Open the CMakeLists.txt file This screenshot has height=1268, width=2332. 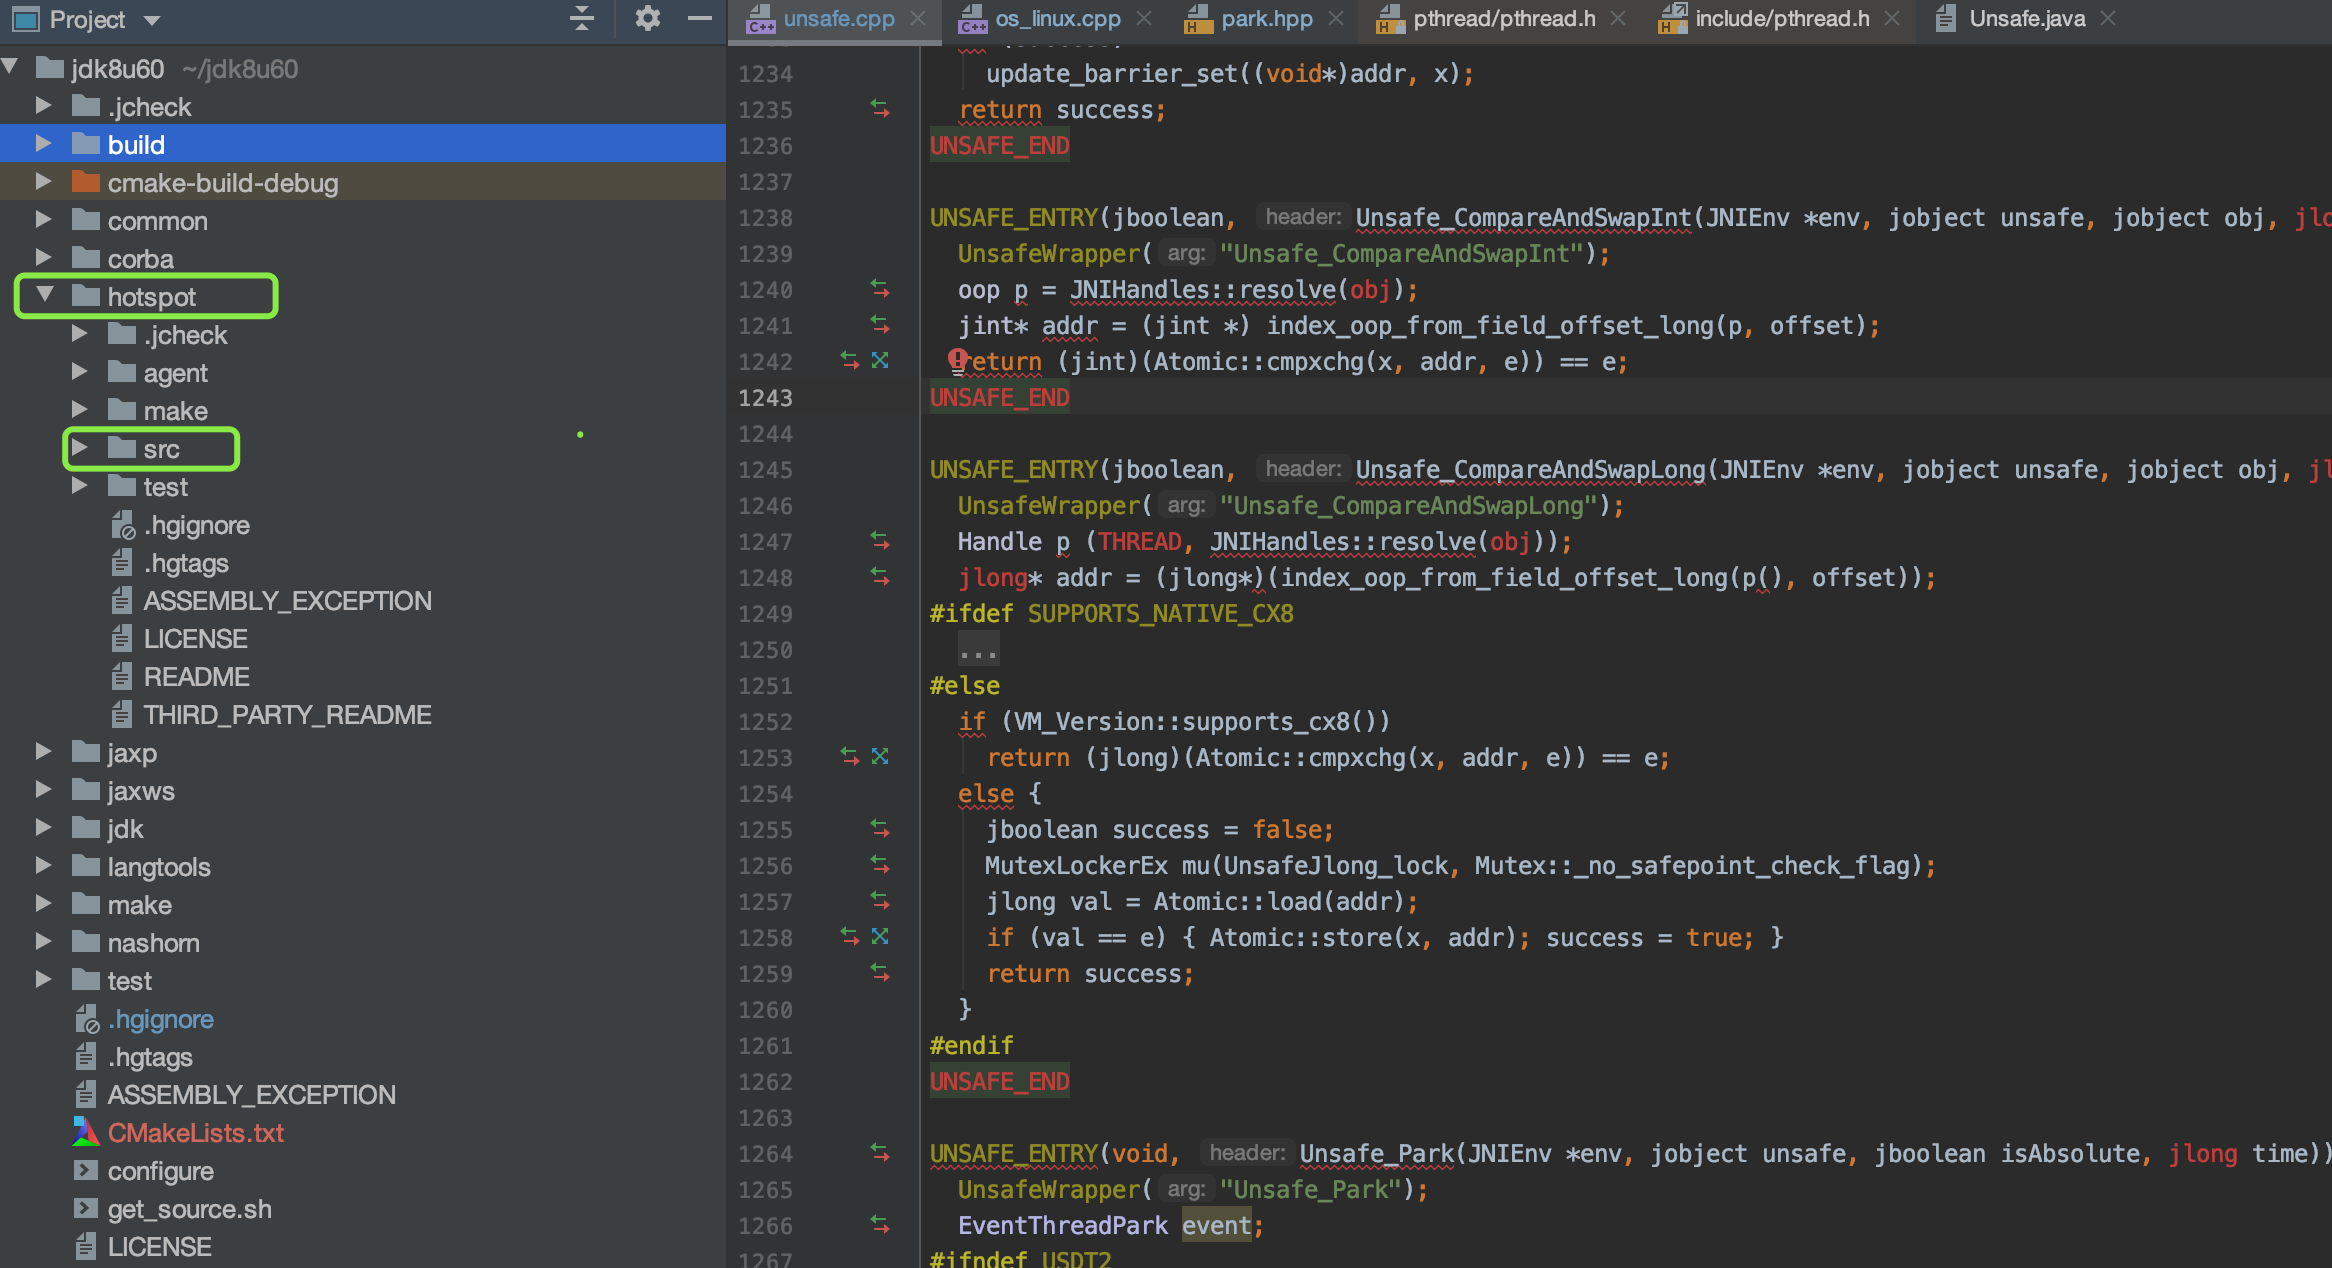click(195, 1133)
